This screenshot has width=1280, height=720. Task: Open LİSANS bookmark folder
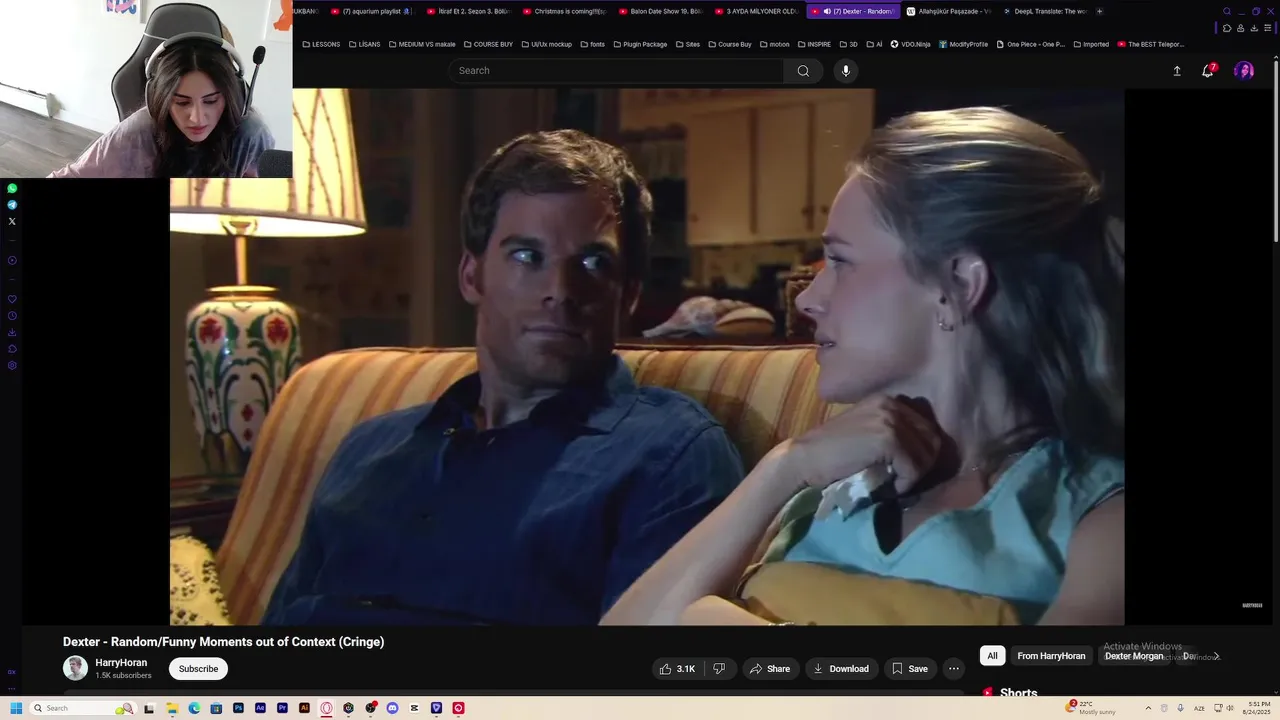coord(364,44)
